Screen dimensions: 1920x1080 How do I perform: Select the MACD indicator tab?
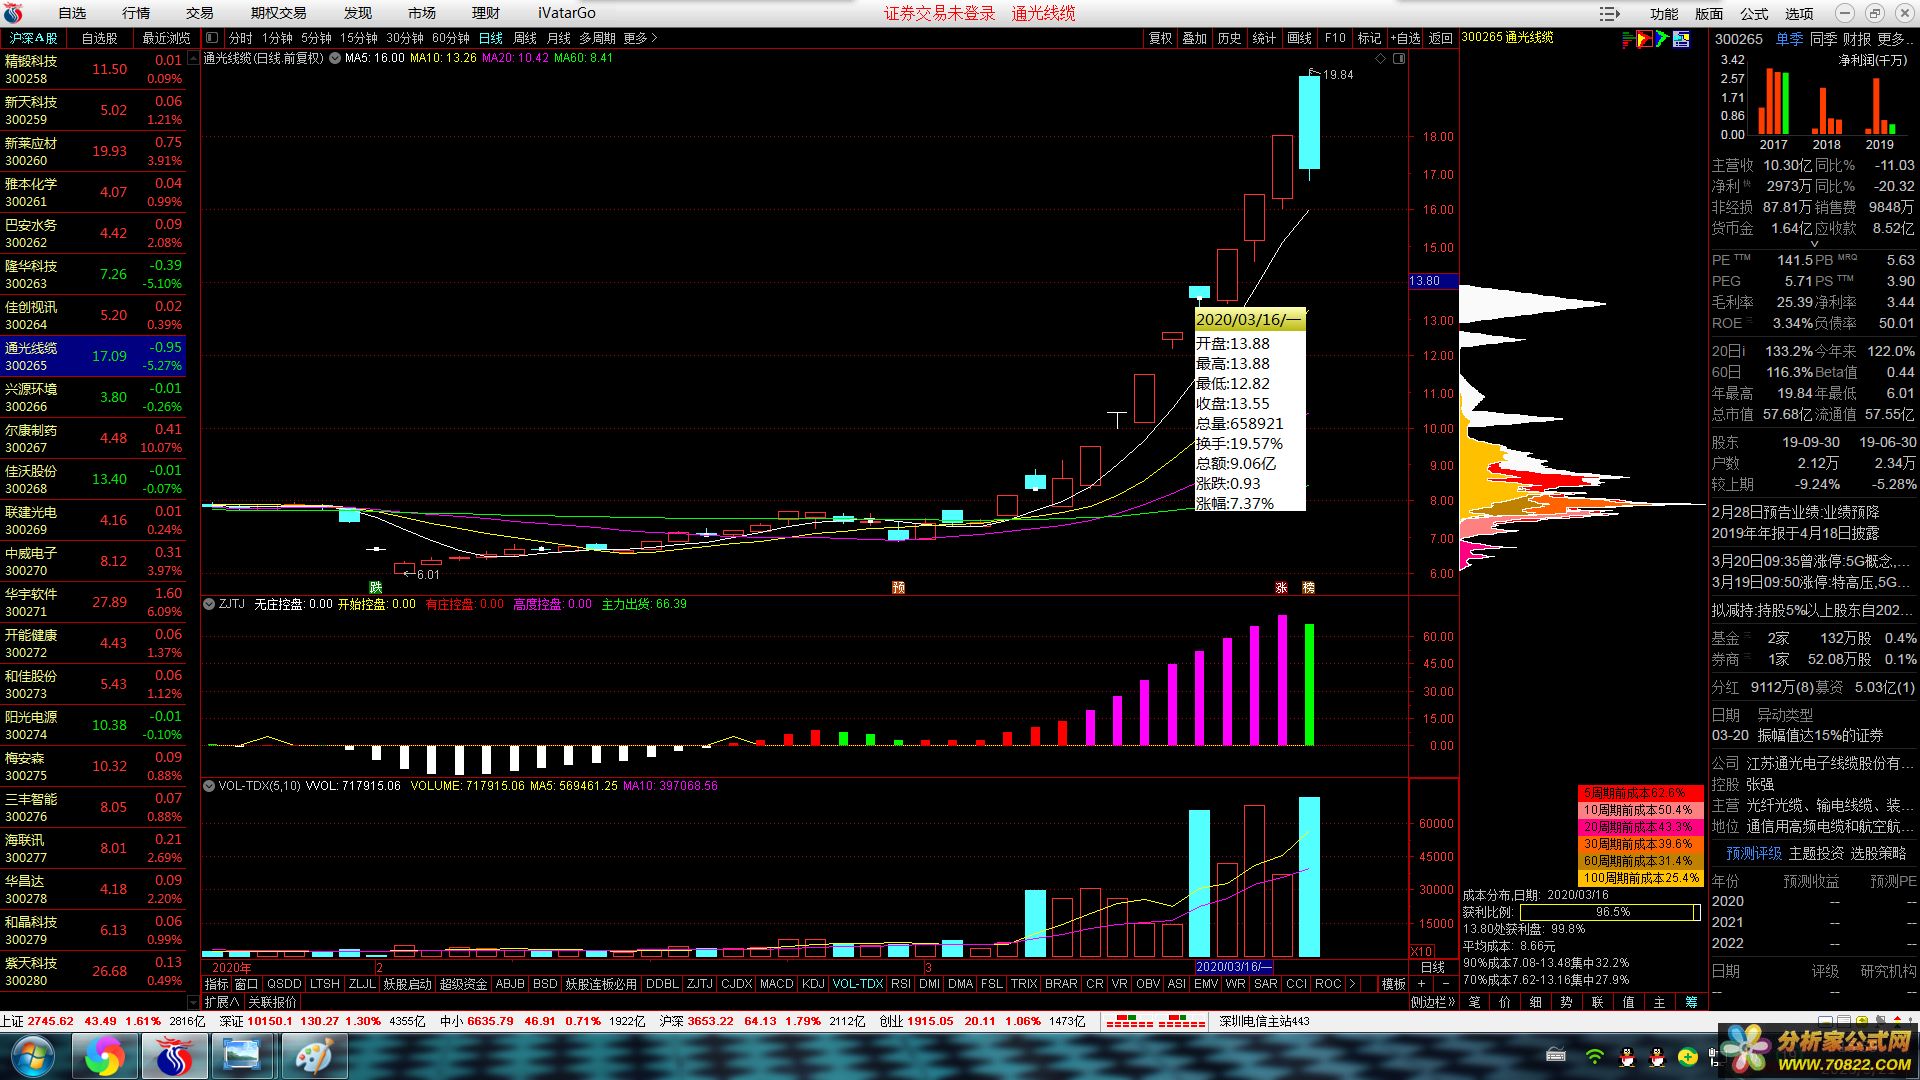coord(776,984)
